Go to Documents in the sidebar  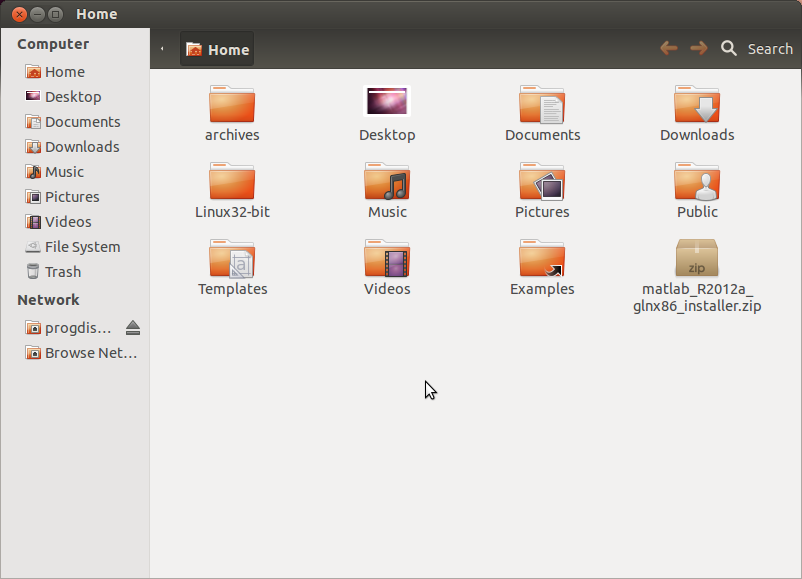[x=75, y=122]
